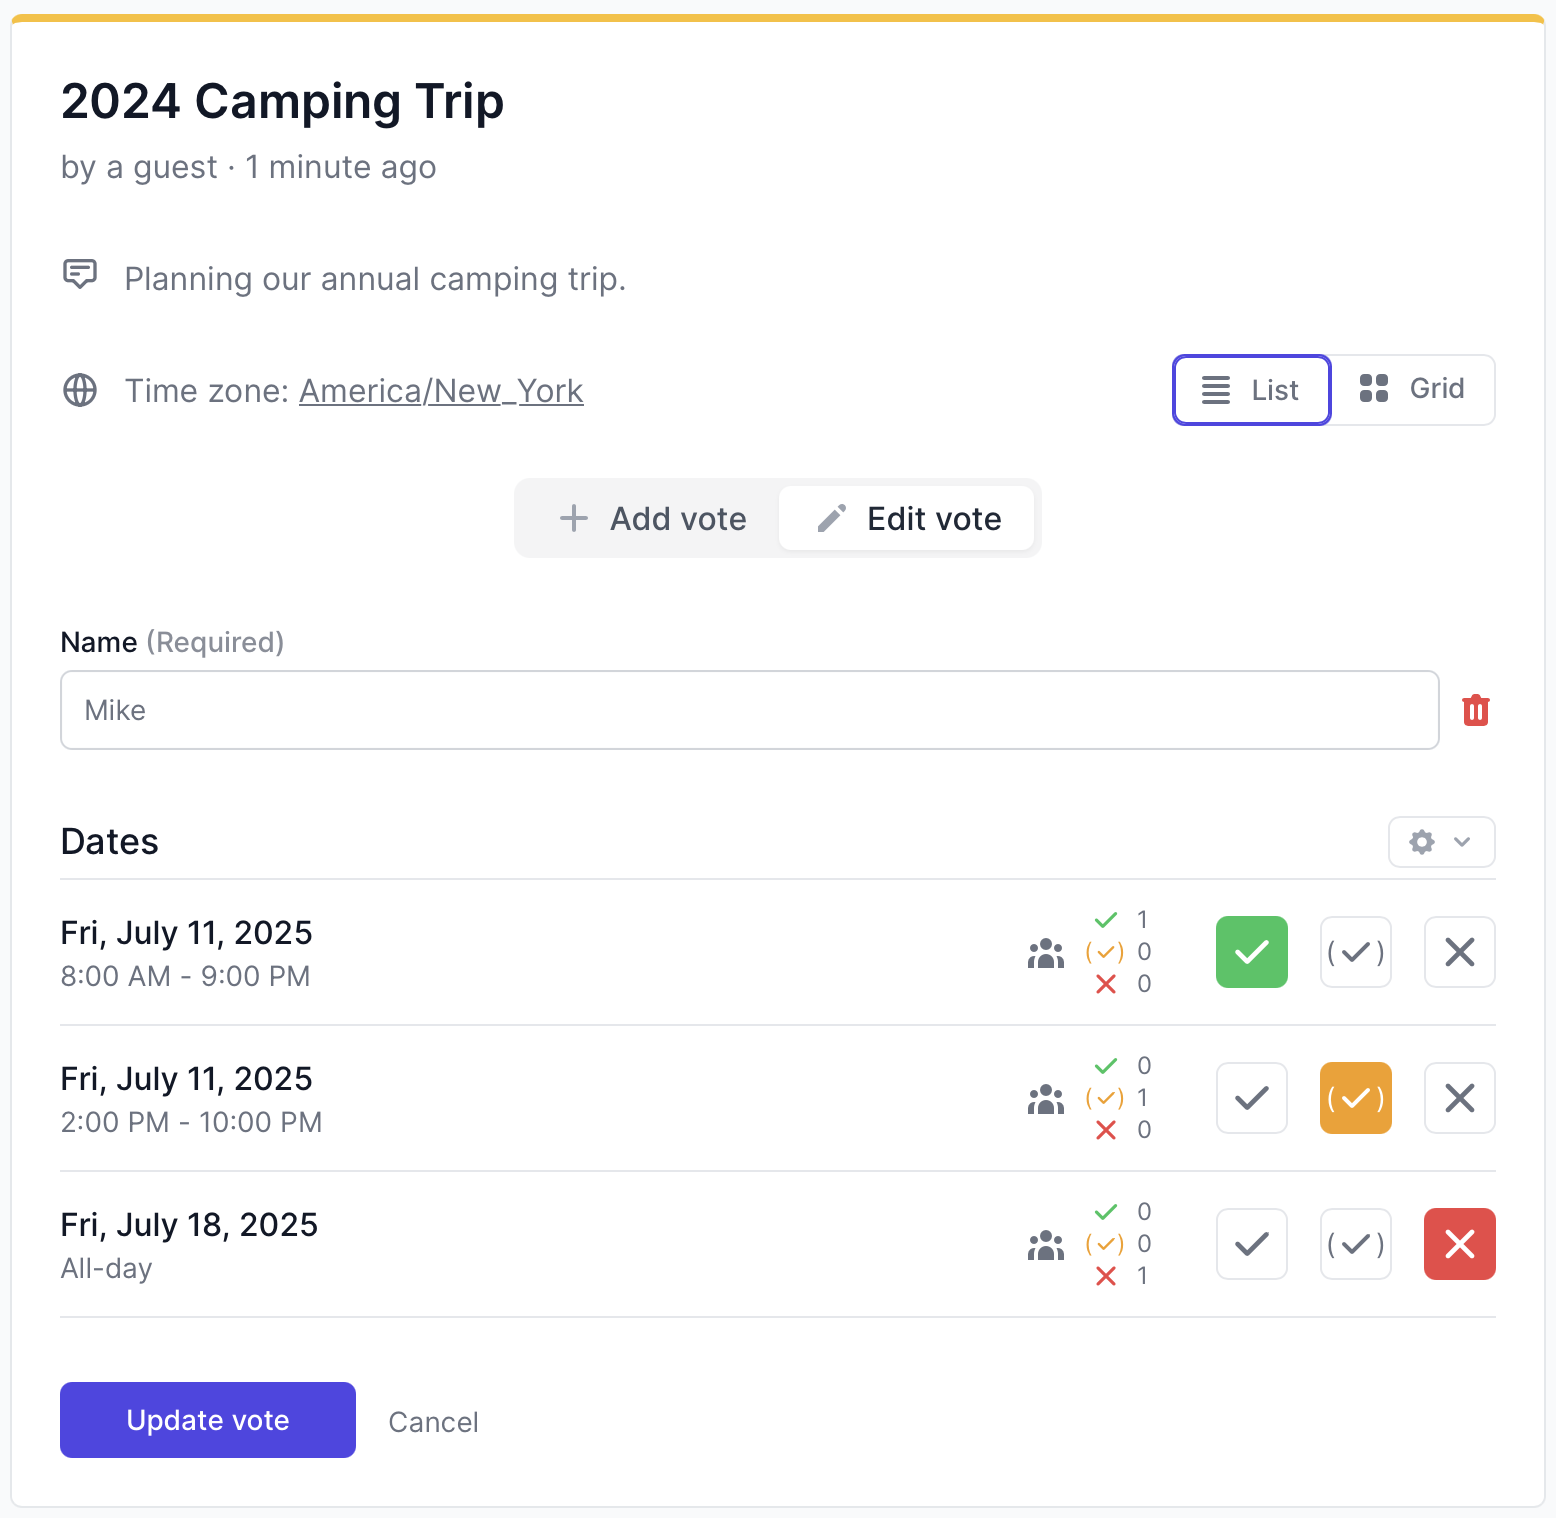
Task: Select the description comment icon
Action: click(81, 274)
